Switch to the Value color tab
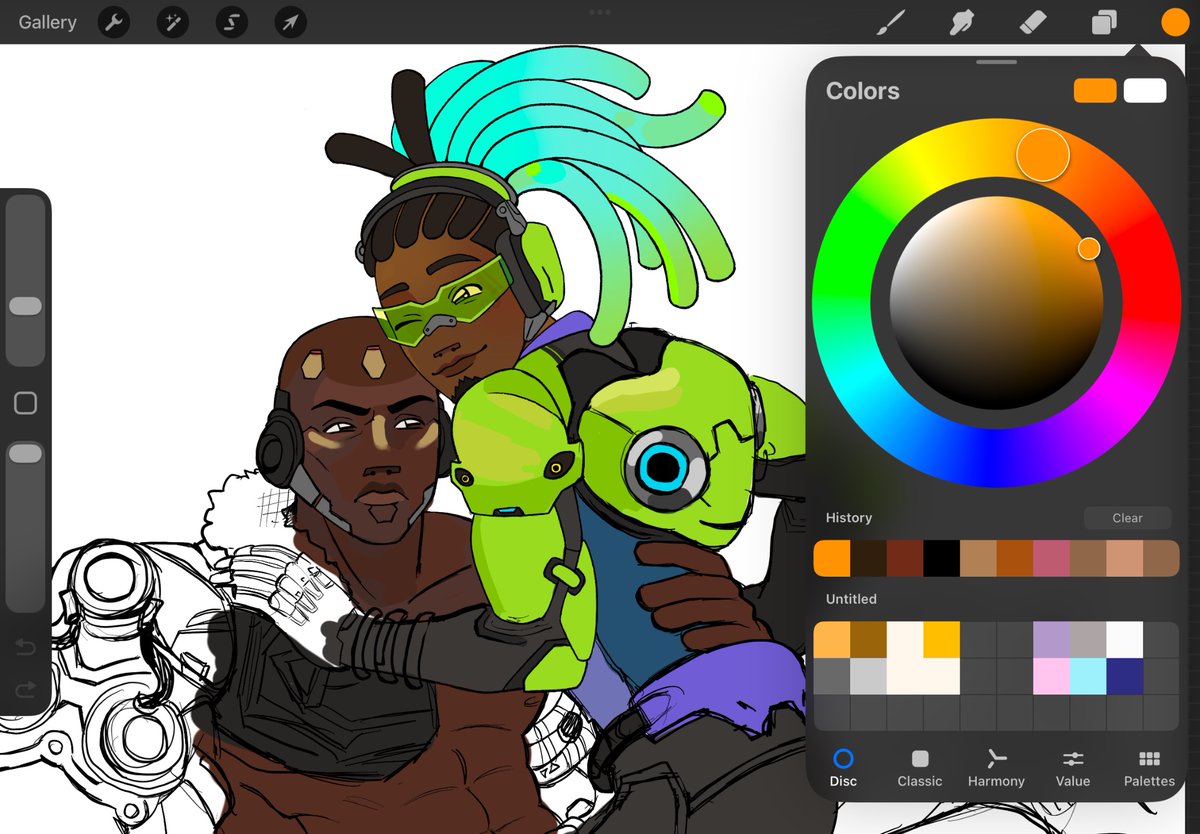1200x834 pixels. coord(1073,768)
